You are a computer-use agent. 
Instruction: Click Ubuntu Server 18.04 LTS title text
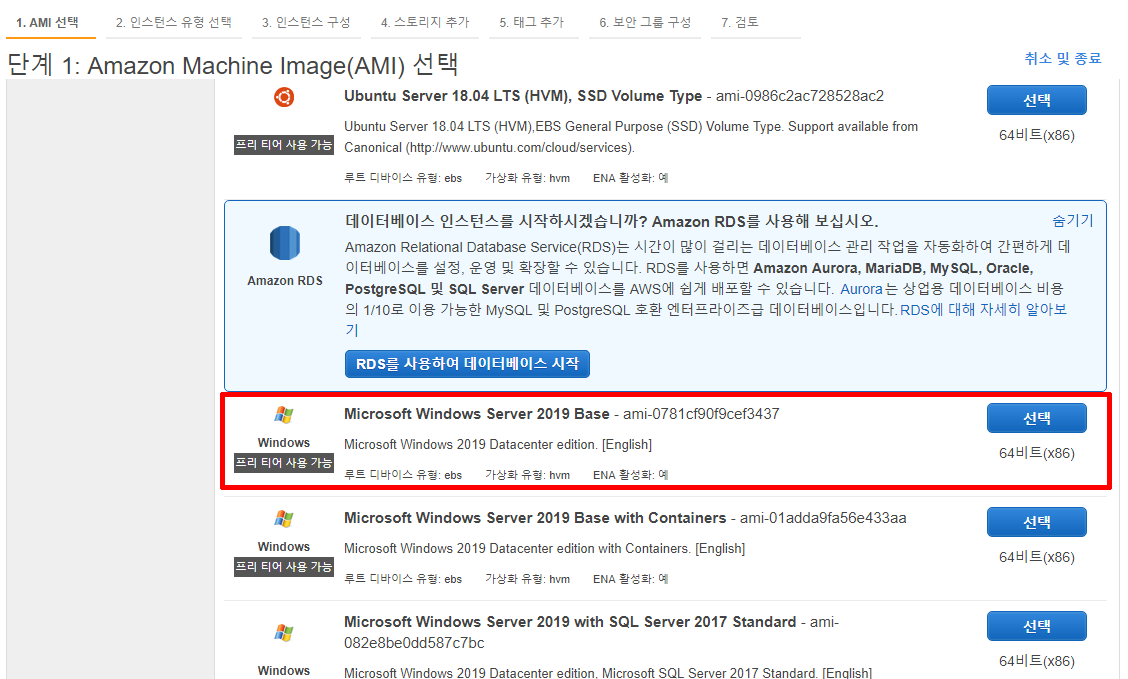pos(523,96)
